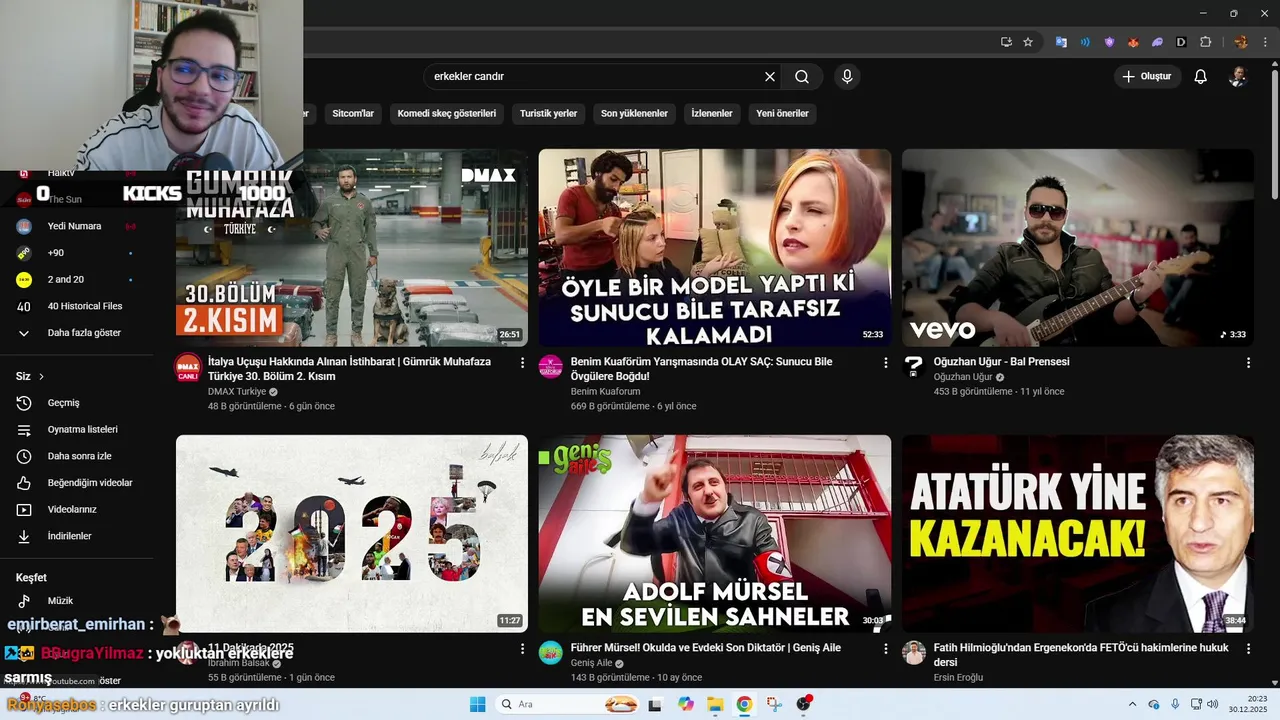Open the Gümrük Muhafaza video thumbnail

352,248
